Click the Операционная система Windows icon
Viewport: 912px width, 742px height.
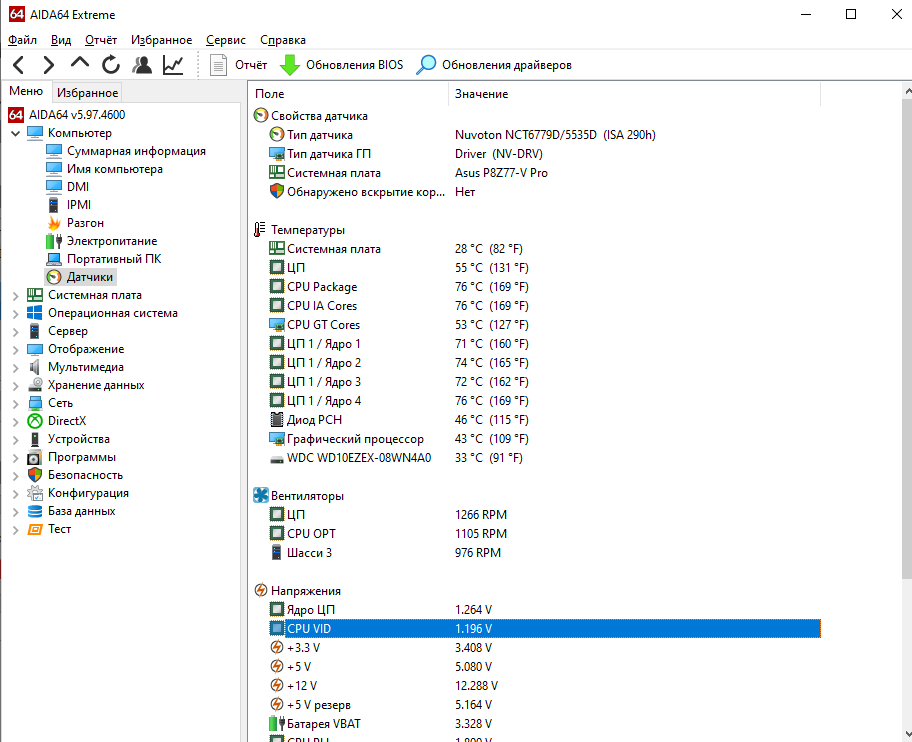point(35,313)
